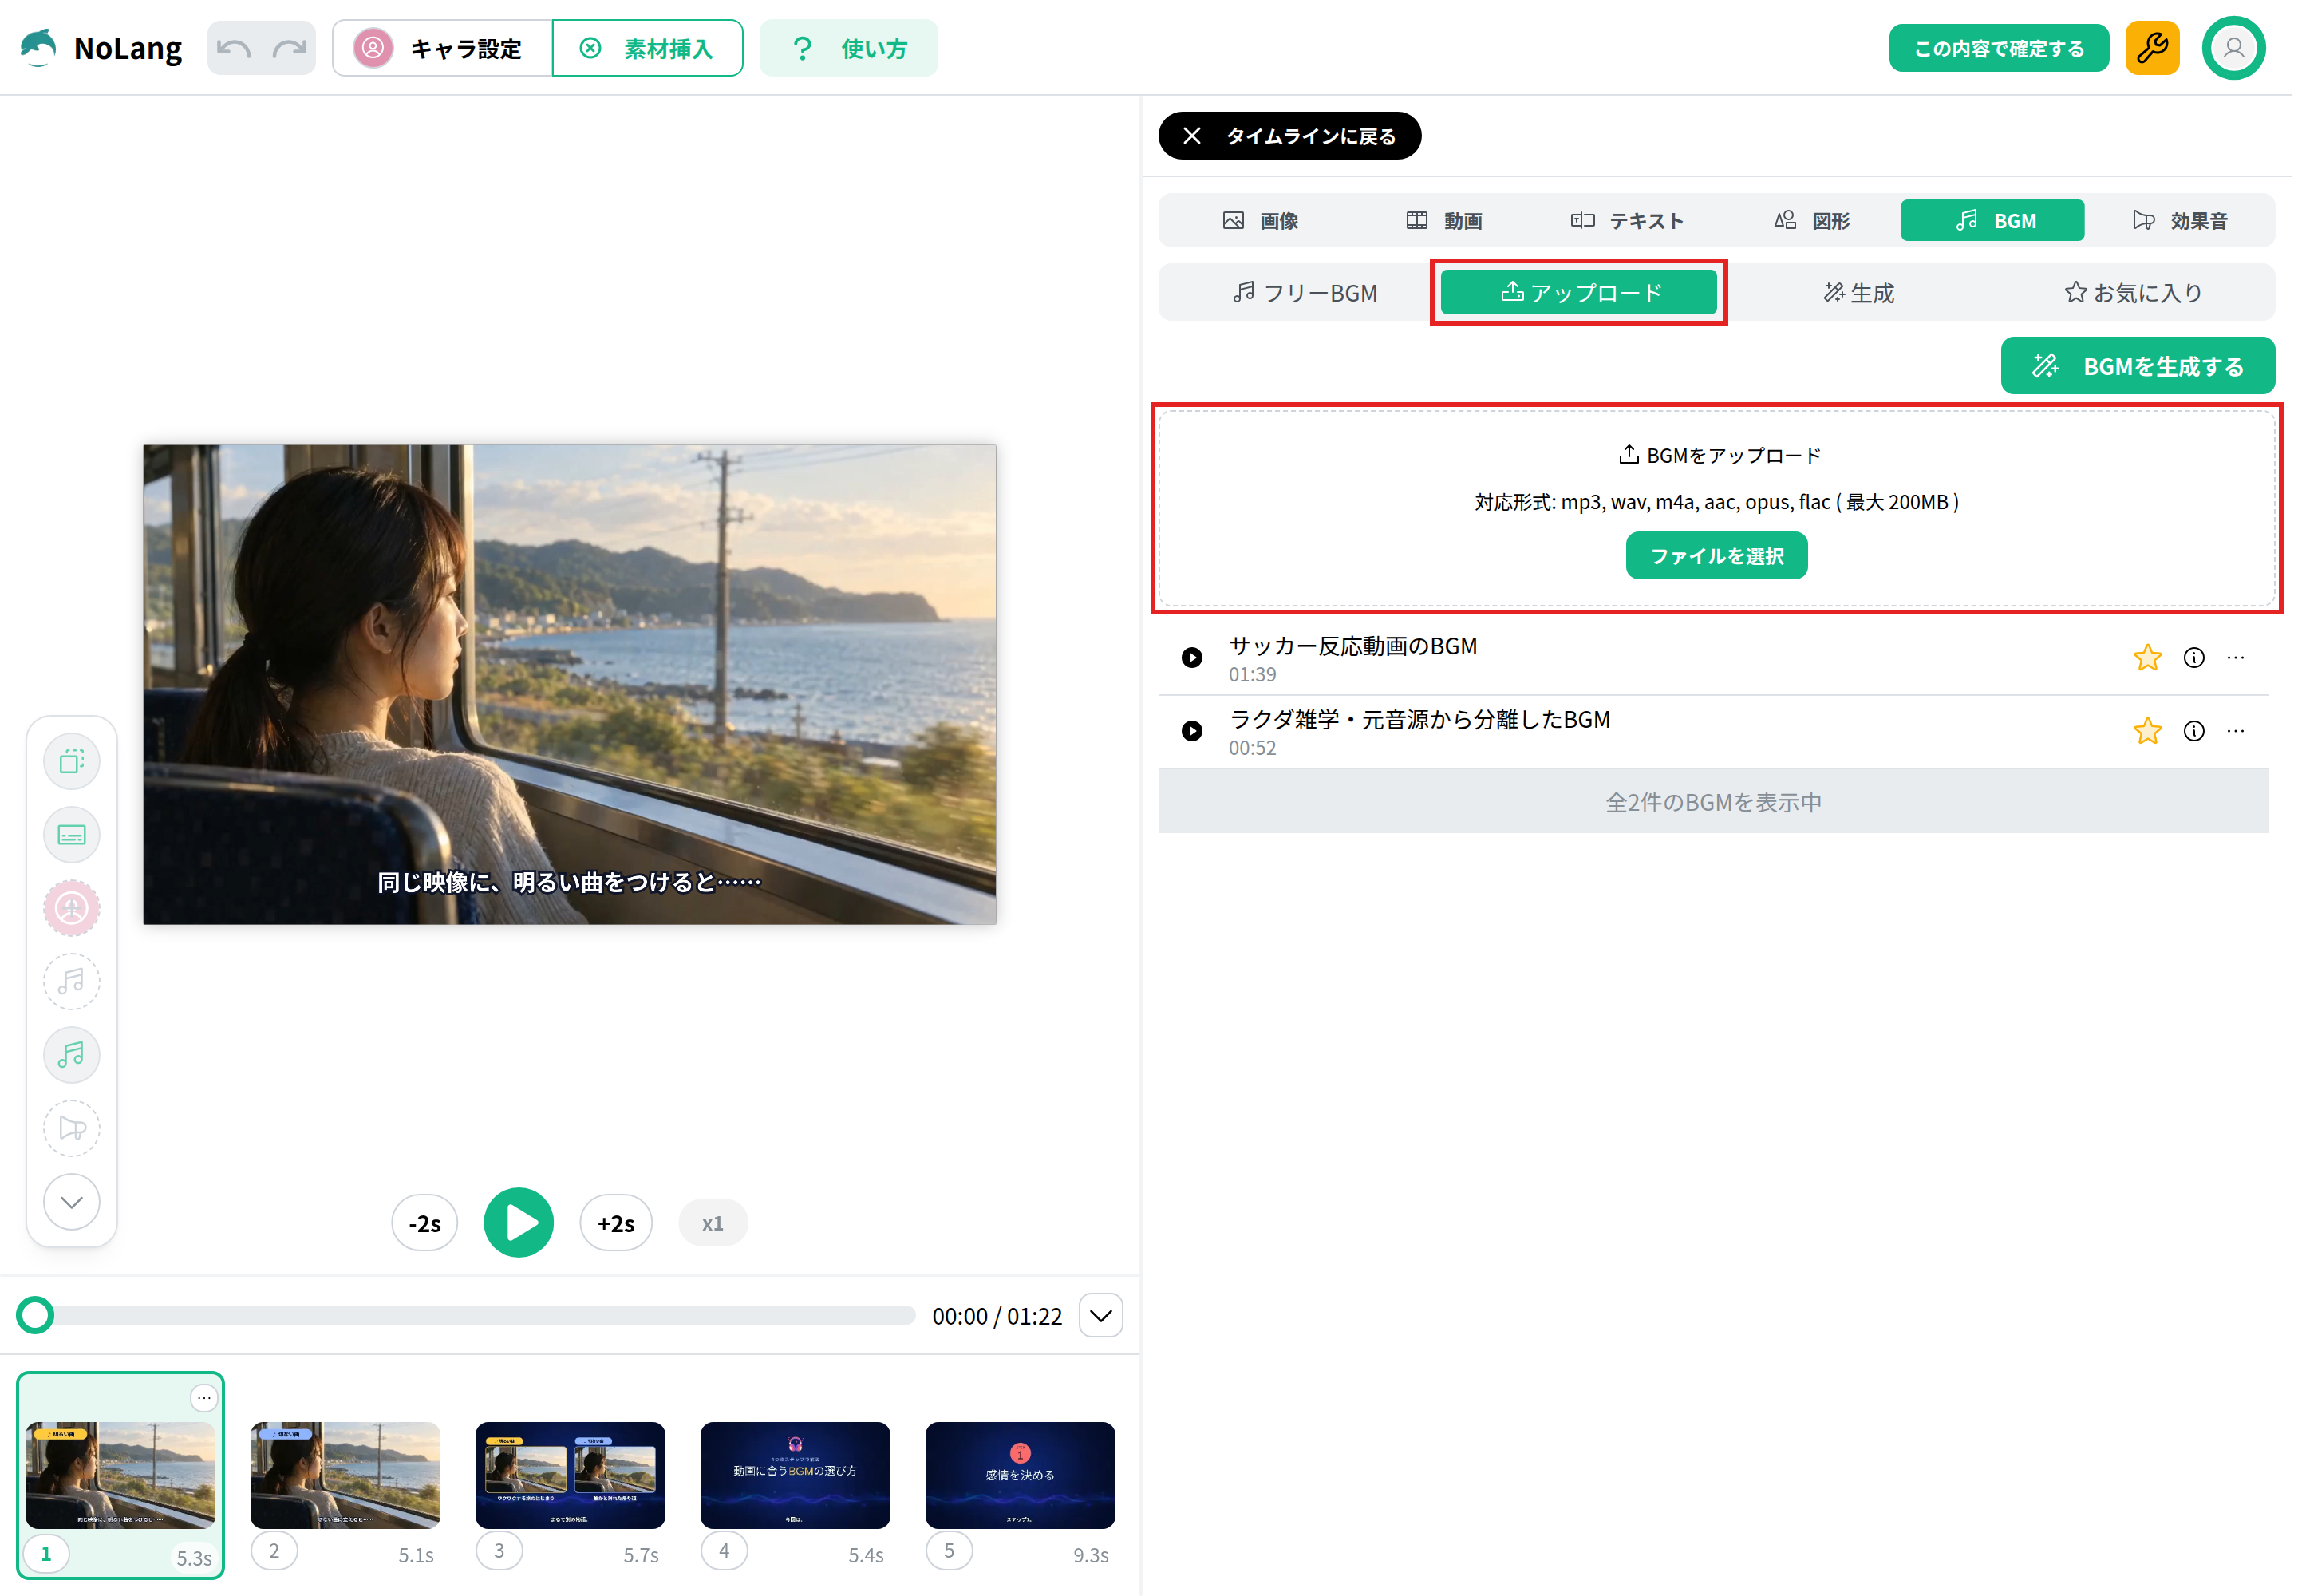Screen dimensions: 2298x1596
Task: Open the user account avatar icon
Action: tap(2233, 48)
